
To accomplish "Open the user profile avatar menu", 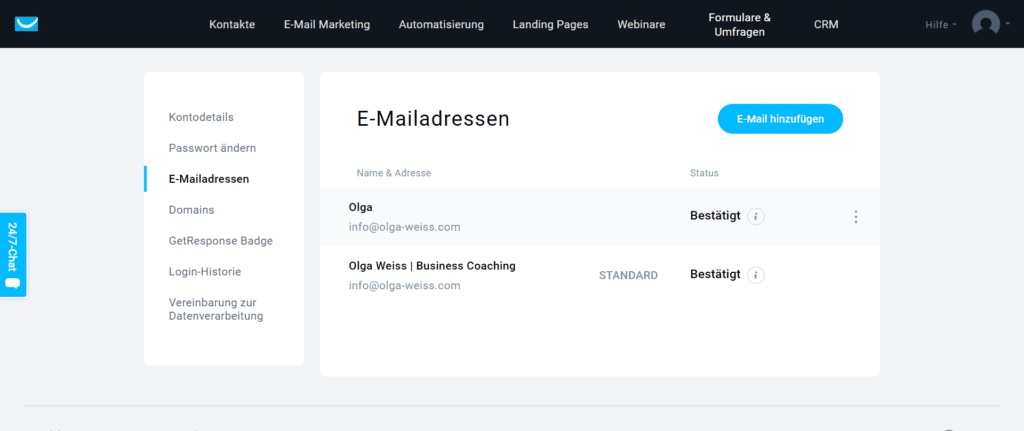I will [x=986, y=23].
